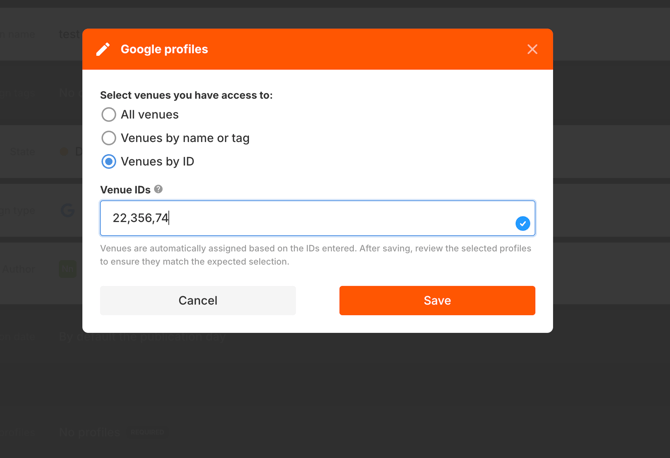
Task: Click the helper text under the field
Action: click(x=315, y=255)
